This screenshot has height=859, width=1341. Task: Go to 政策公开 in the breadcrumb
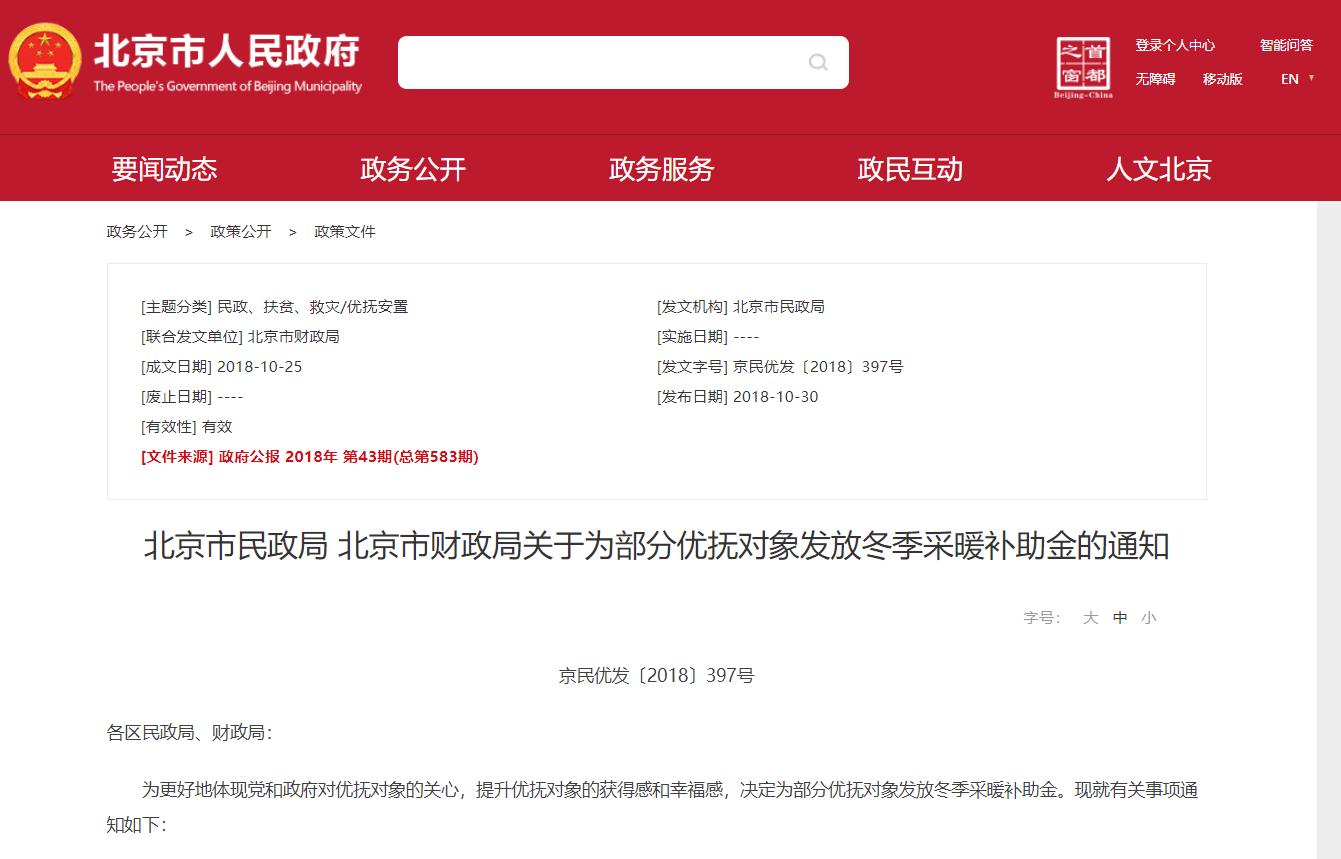coord(241,231)
